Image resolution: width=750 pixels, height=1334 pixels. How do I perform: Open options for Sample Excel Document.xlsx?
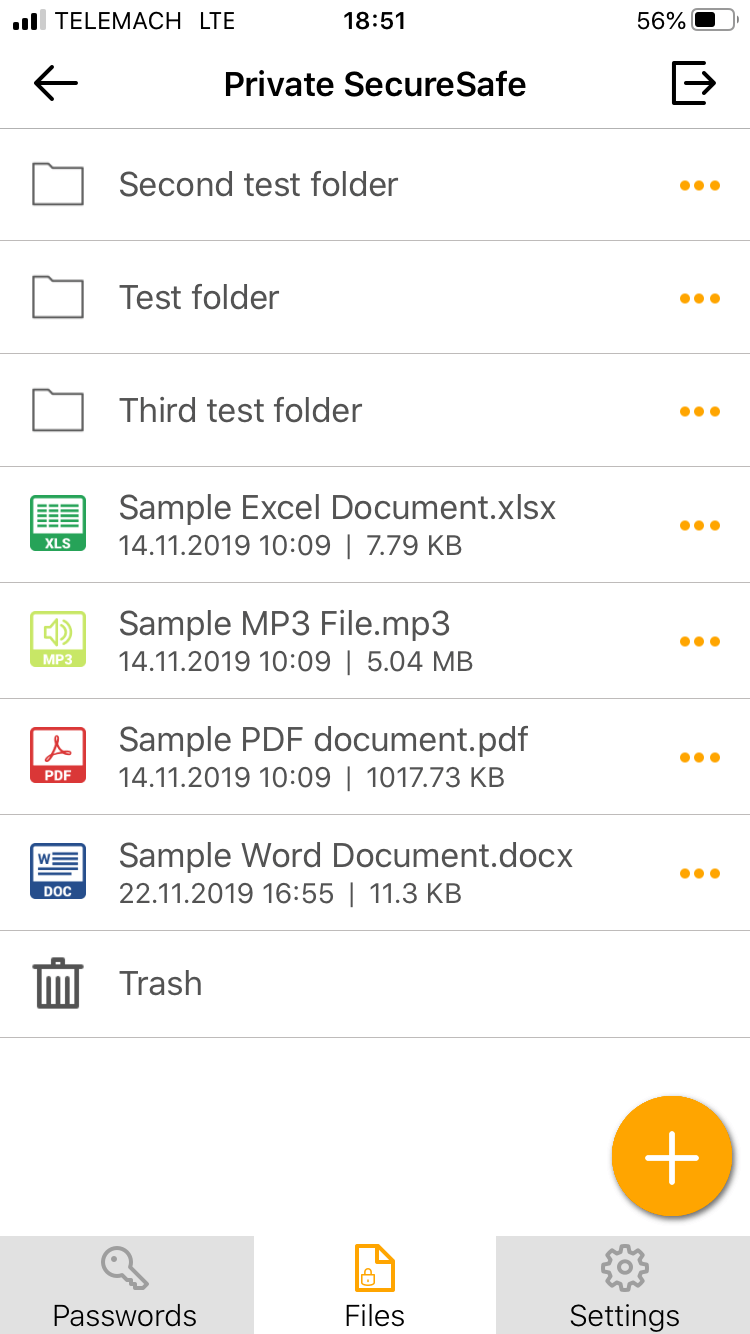click(x=699, y=526)
